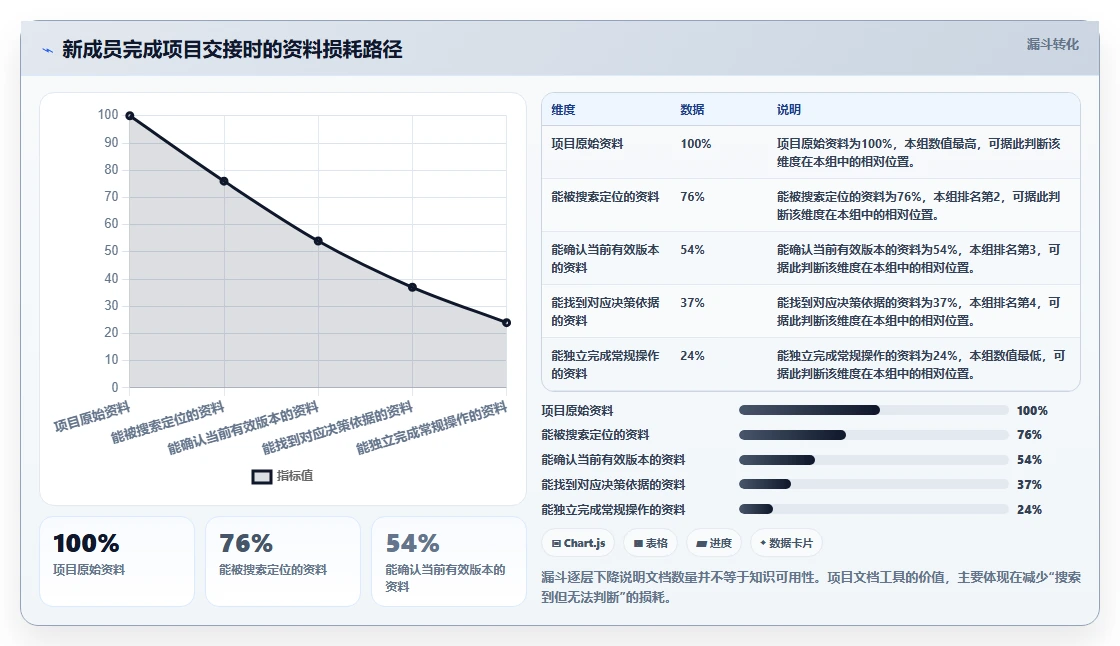Click the 76% data card
Screen dimensions: 1120x646
pyautogui.click(x=283, y=562)
